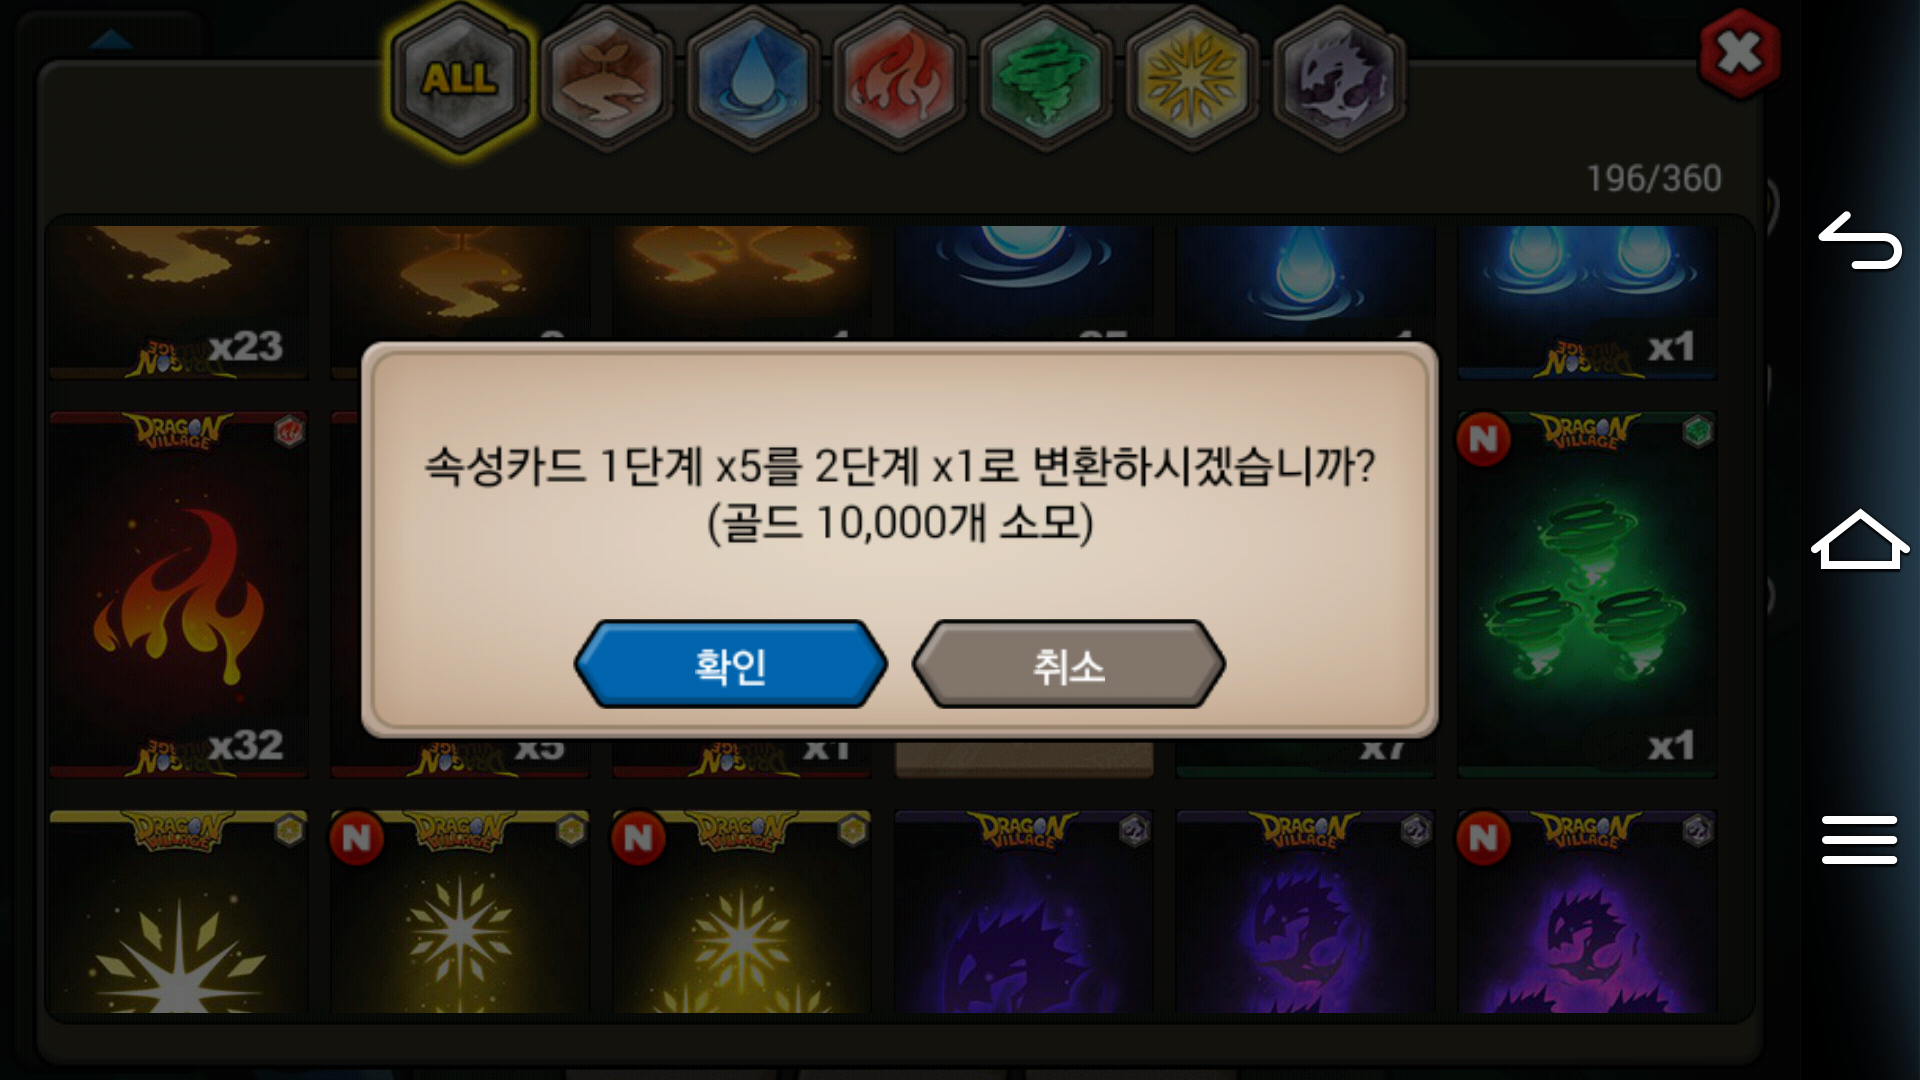Filter cards by dark dragon attribute
This screenshot has height=1080, width=1920.
1338,80
